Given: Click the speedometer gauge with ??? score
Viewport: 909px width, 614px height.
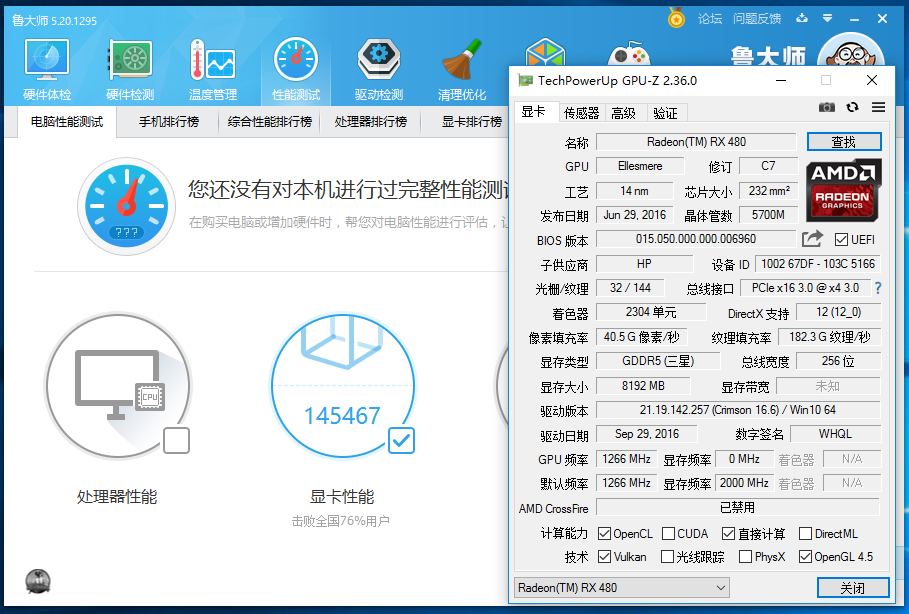Looking at the screenshot, I should (126, 205).
